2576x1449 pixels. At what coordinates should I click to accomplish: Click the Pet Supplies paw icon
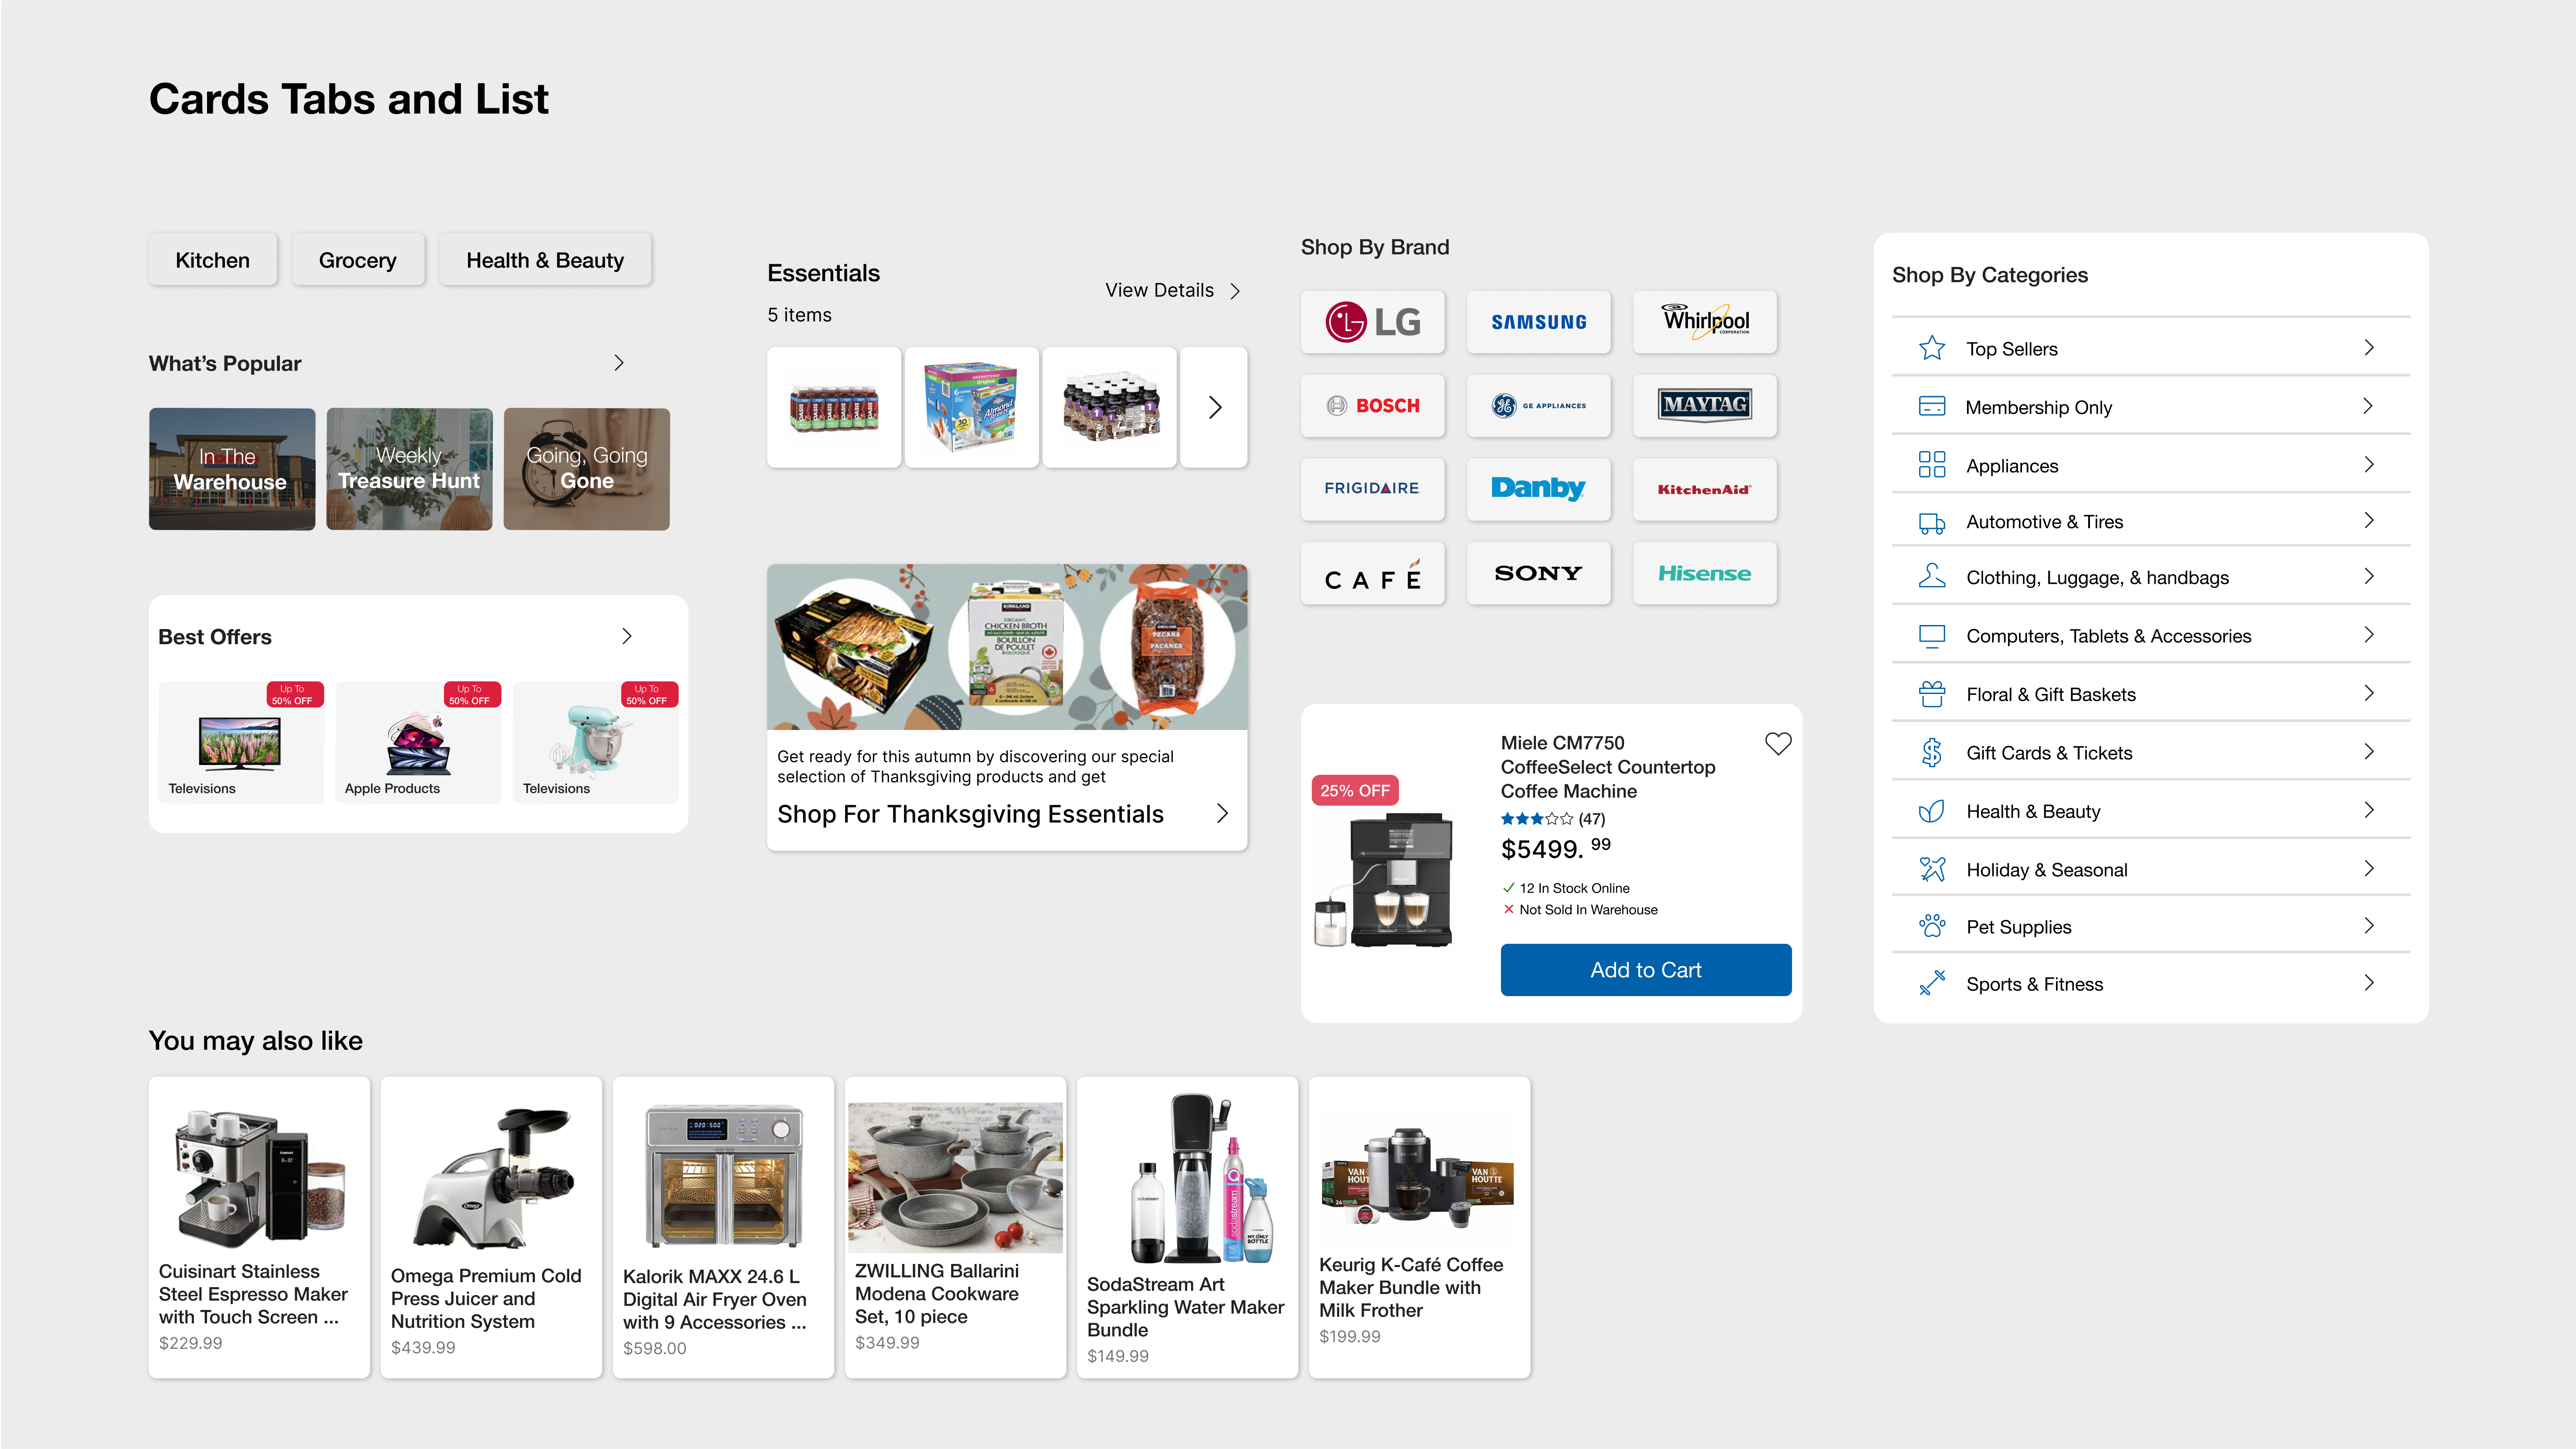click(x=1932, y=926)
